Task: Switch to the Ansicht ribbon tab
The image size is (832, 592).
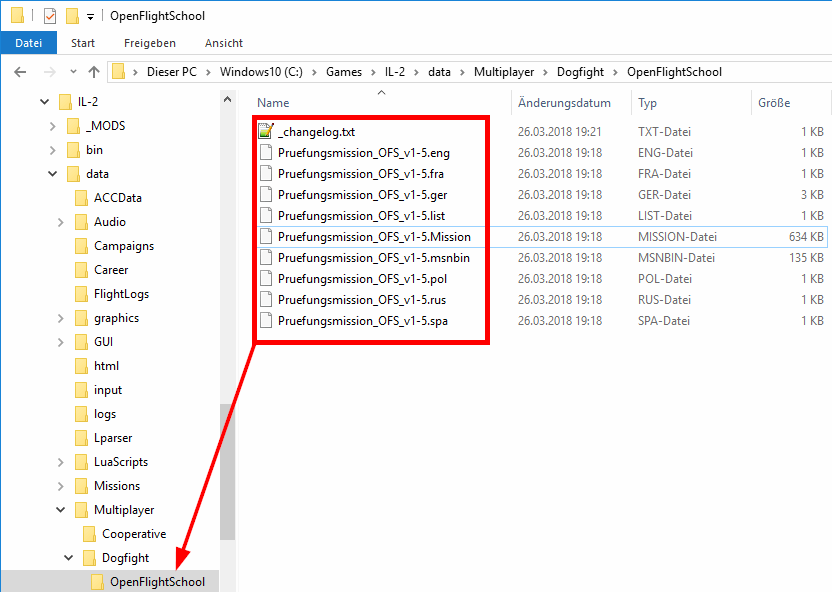Action: [x=223, y=43]
